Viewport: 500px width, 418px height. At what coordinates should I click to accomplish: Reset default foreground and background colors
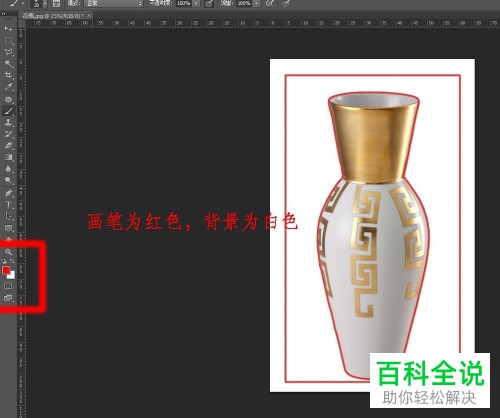point(4,261)
